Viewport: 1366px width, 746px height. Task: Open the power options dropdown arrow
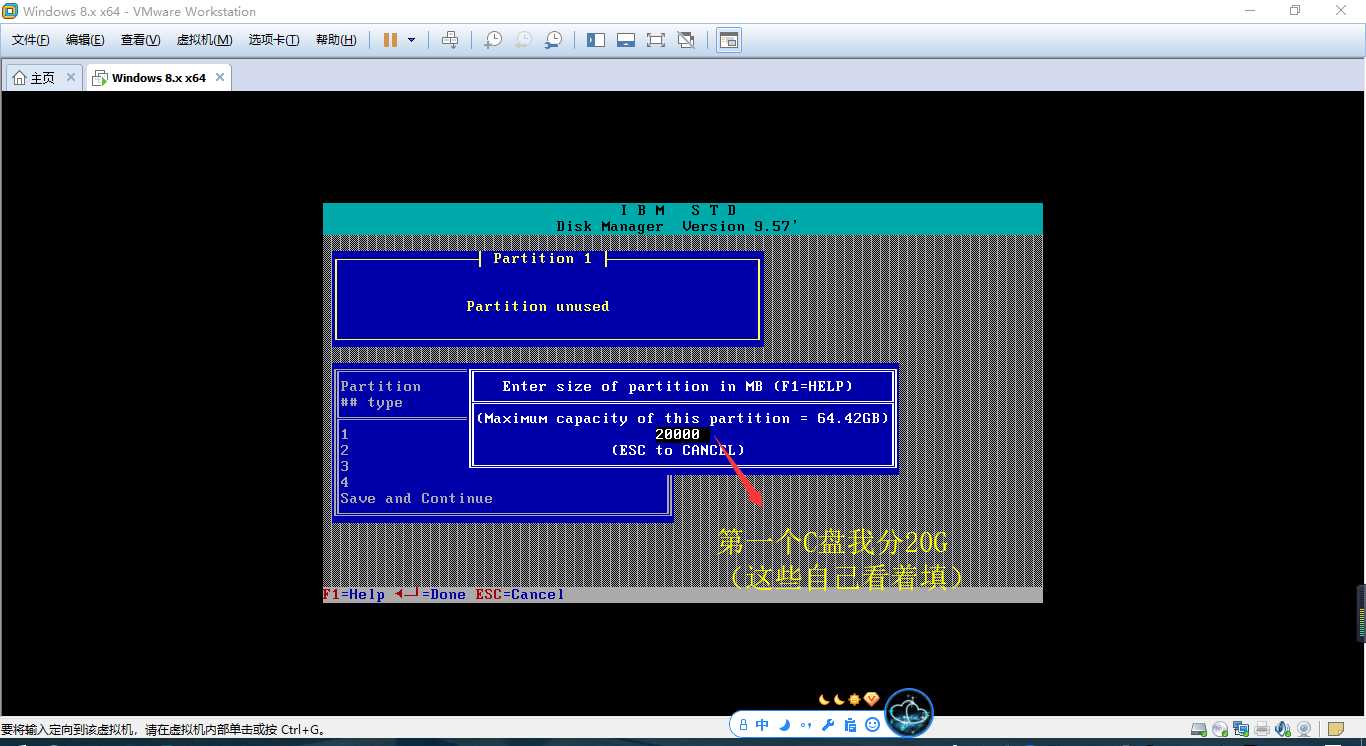point(411,40)
